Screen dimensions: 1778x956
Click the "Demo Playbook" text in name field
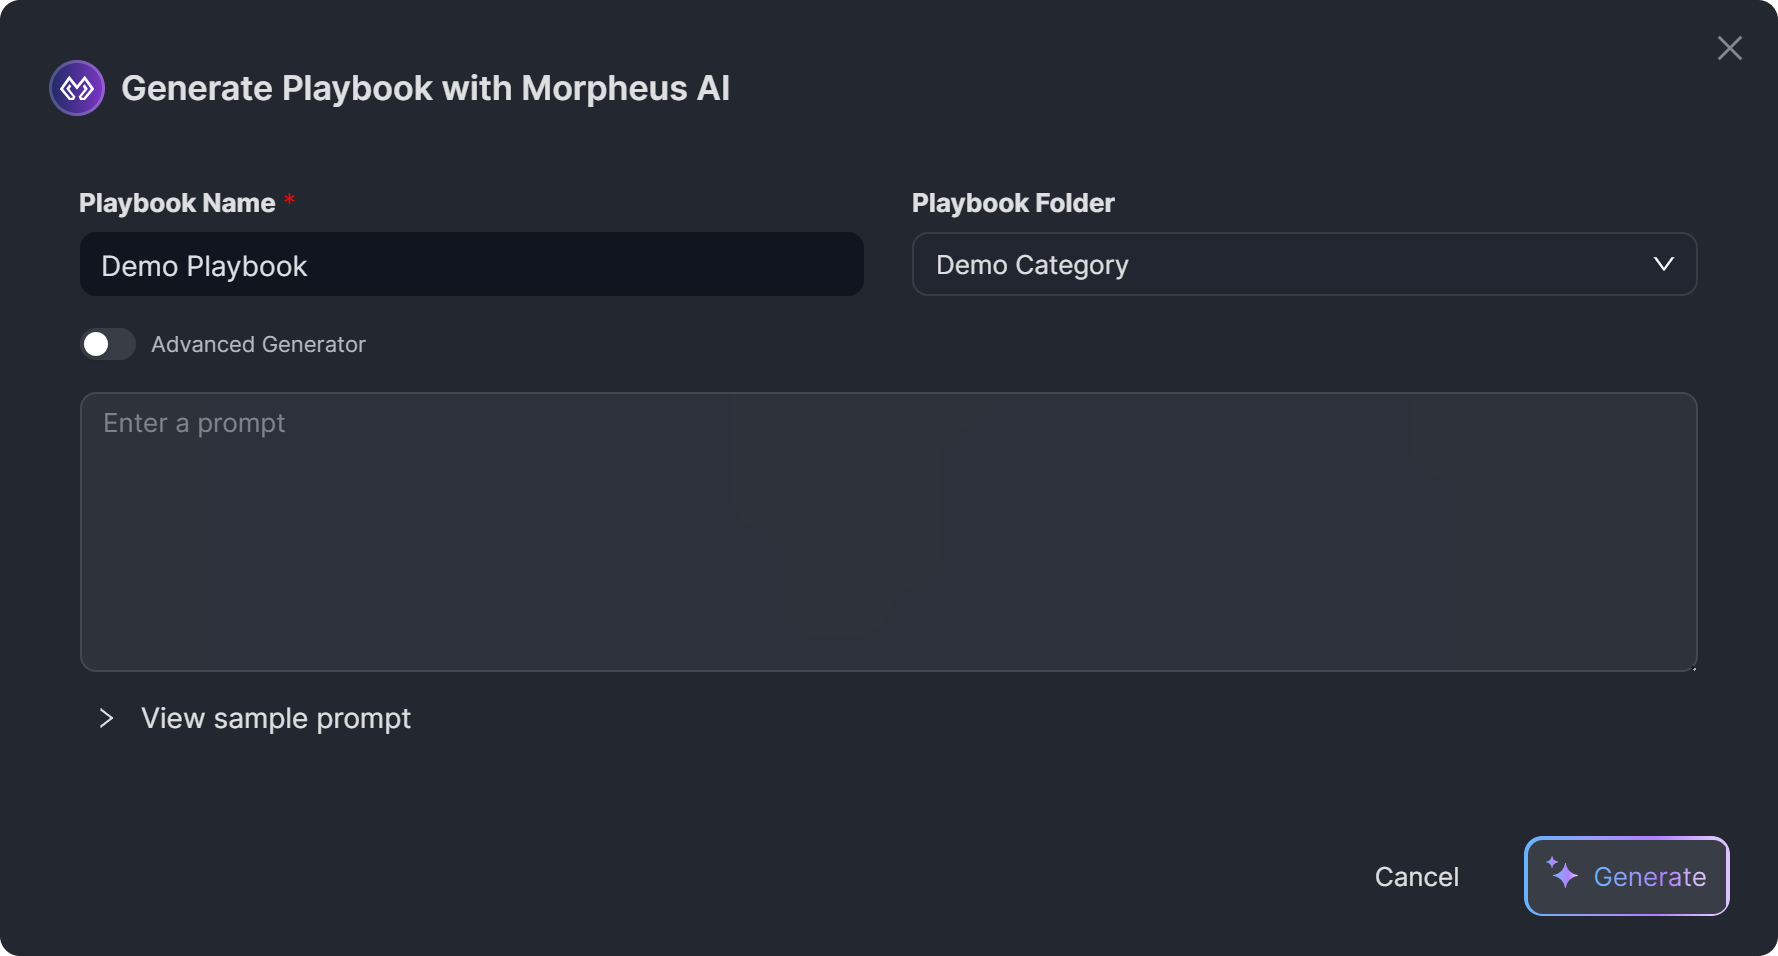[204, 266]
